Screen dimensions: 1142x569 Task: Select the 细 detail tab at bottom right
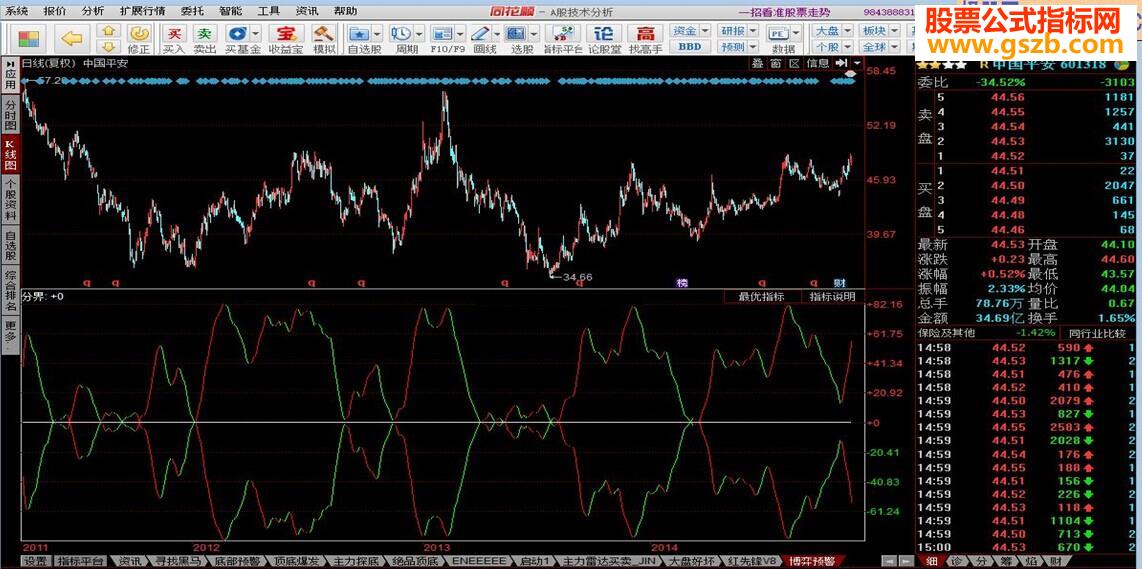point(932,561)
